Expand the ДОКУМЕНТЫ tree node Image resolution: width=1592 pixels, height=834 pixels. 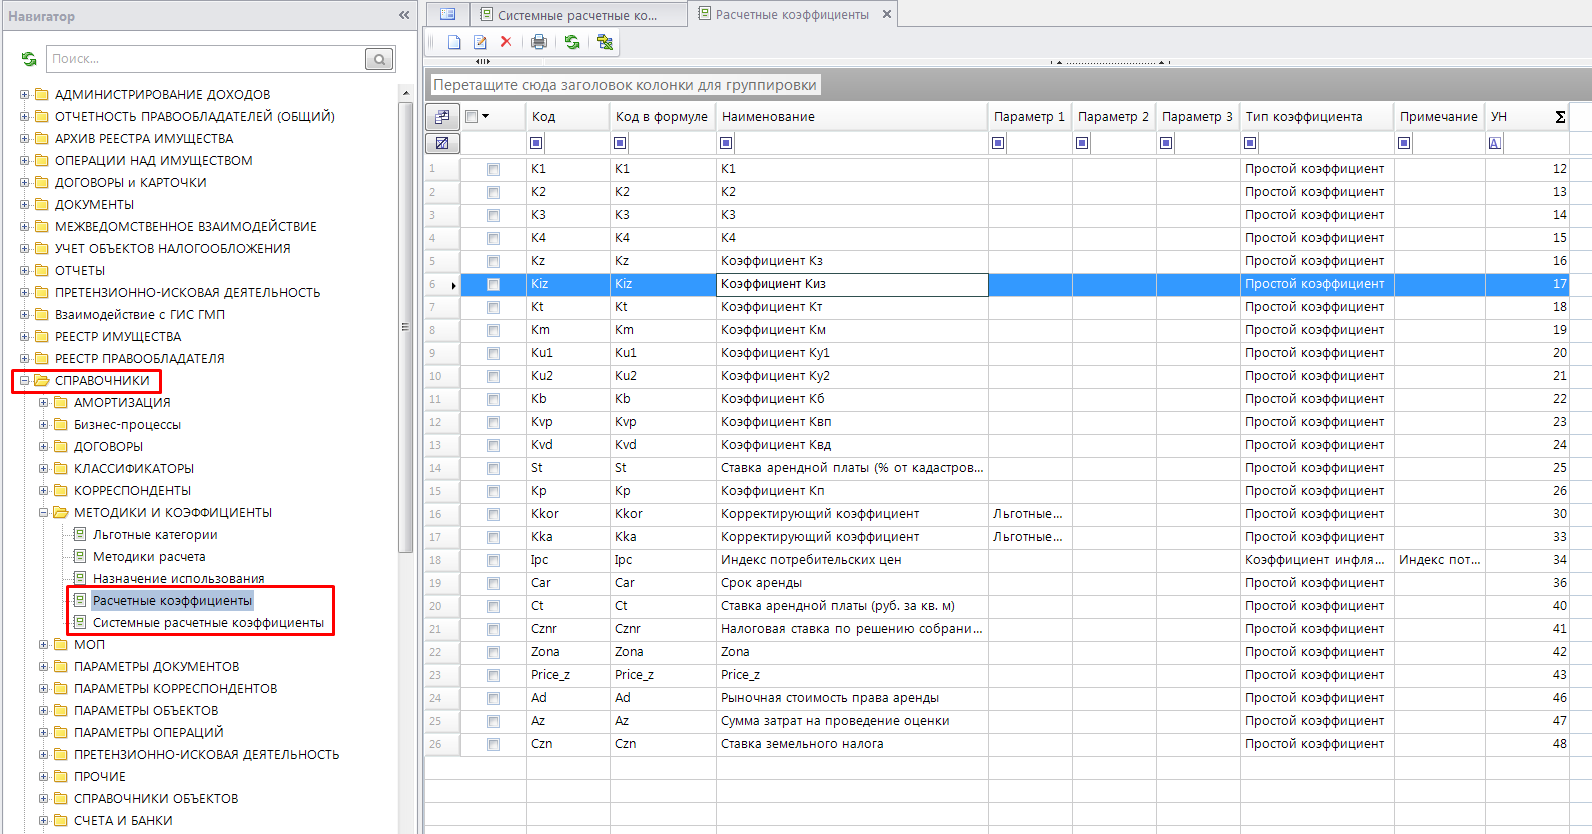pyautogui.click(x=25, y=204)
